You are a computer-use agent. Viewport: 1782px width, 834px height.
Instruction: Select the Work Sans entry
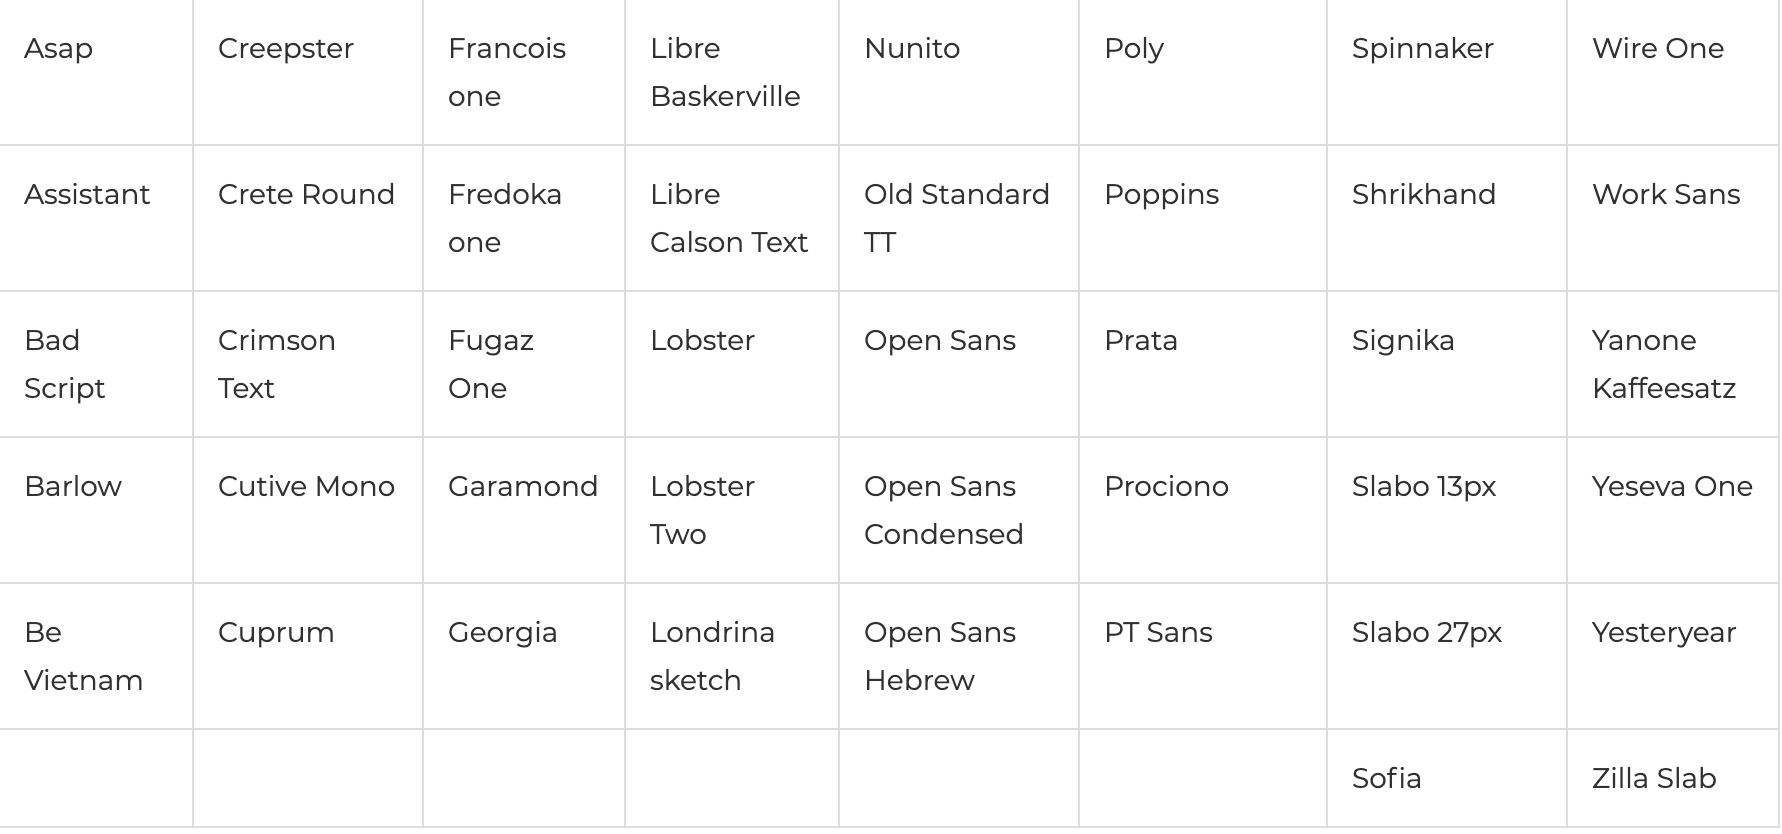[1666, 195]
